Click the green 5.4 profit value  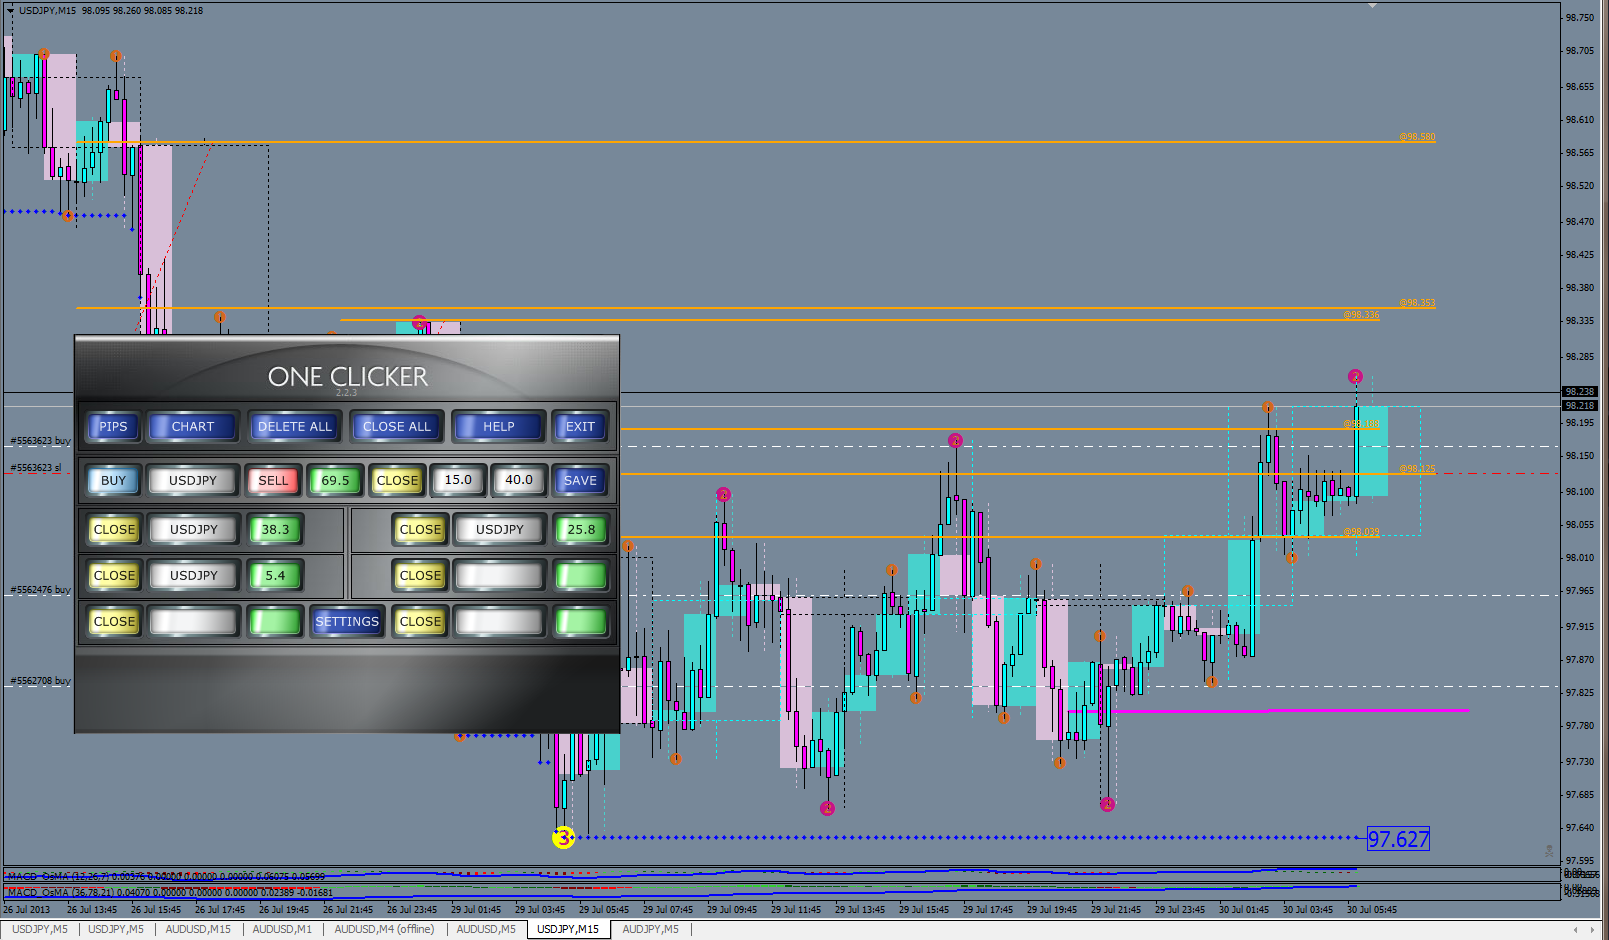click(x=275, y=576)
